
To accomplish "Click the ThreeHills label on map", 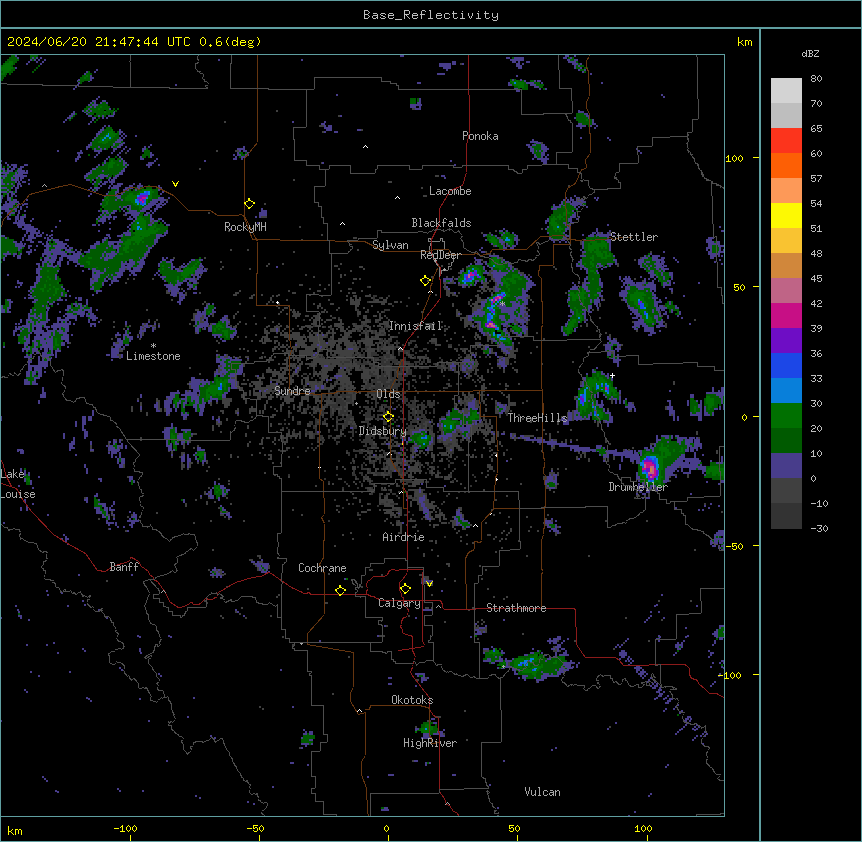I will (x=537, y=418).
